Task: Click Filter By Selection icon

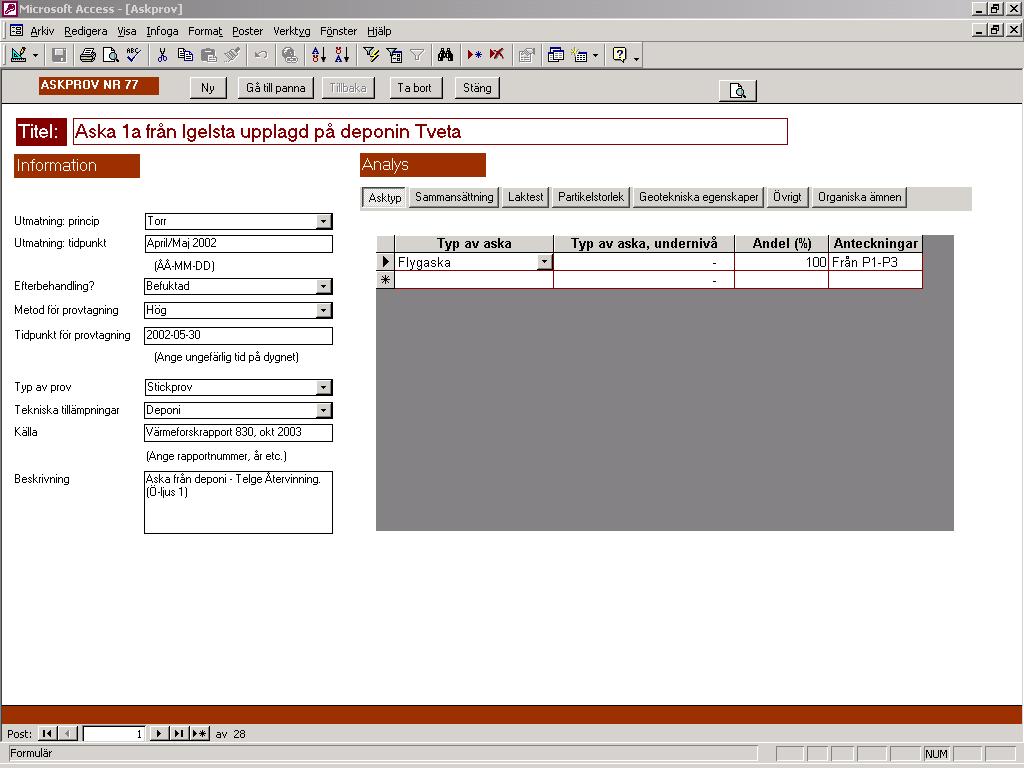Action: coord(371,55)
